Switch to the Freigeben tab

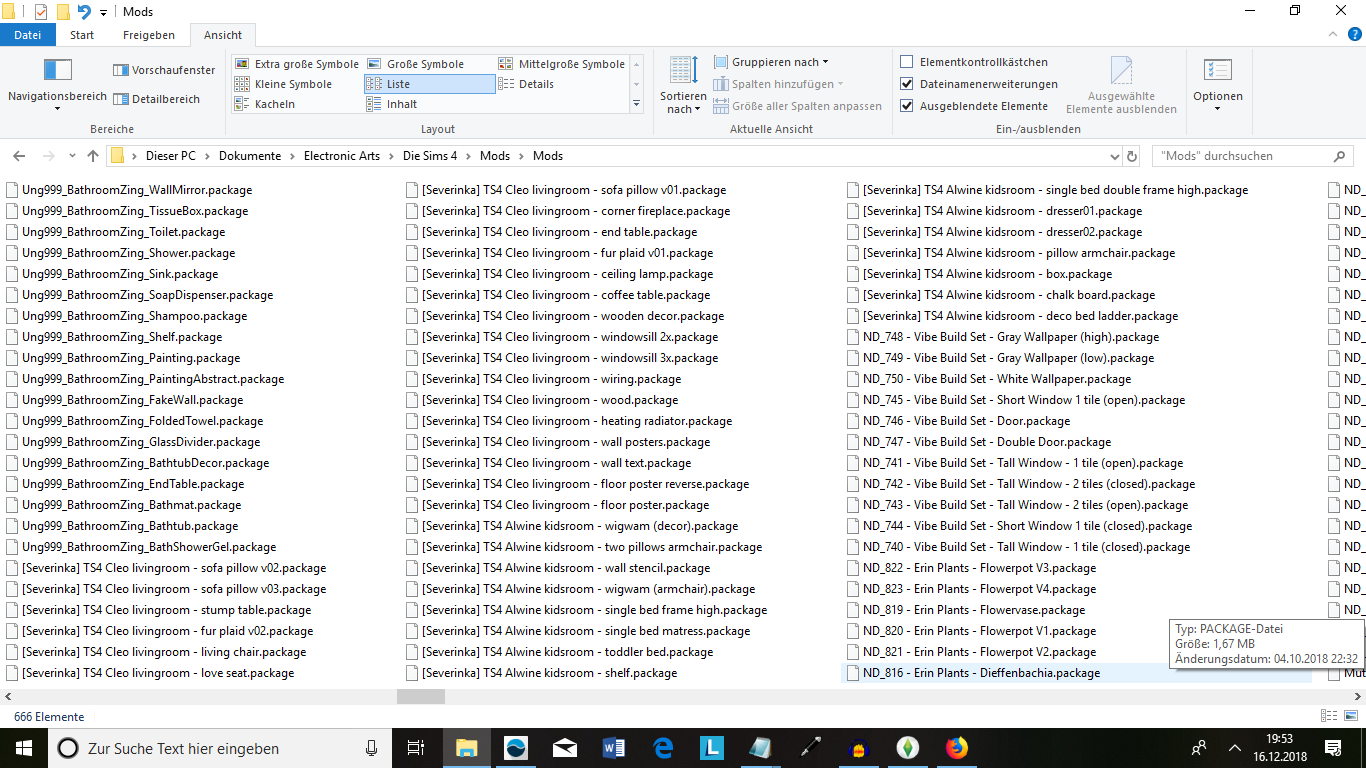pyautogui.click(x=149, y=34)
